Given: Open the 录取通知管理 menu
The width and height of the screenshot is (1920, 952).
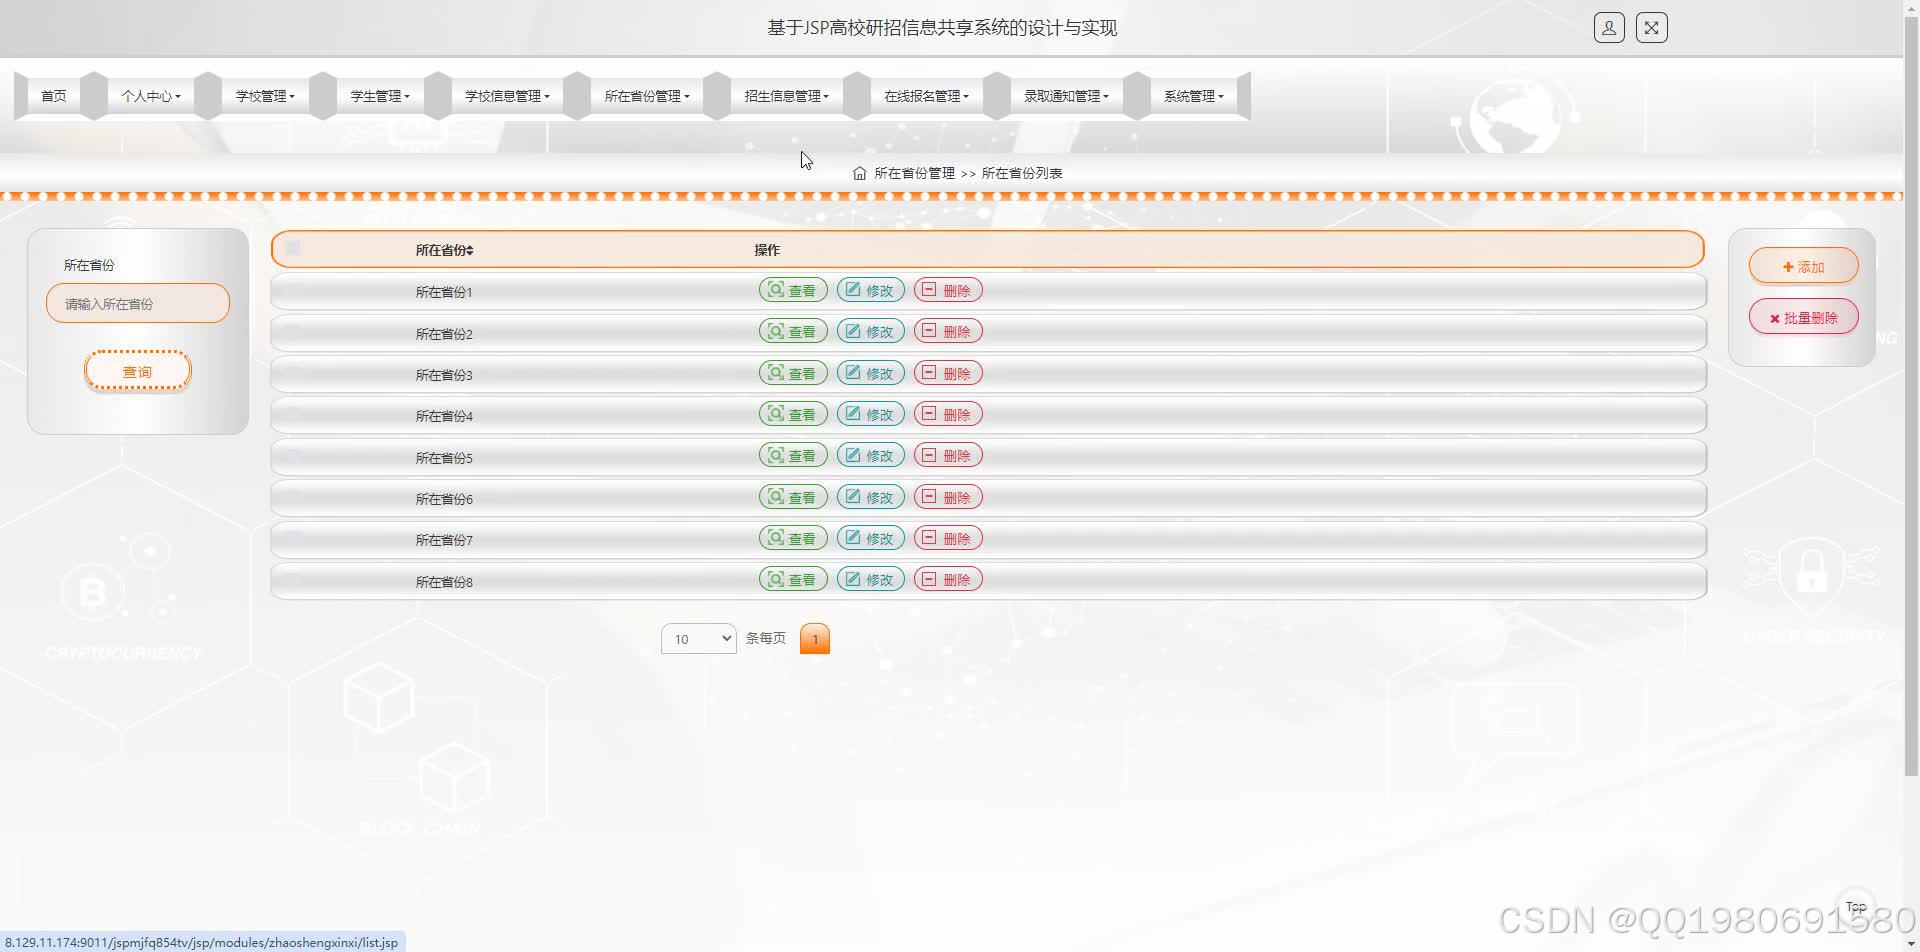Looking at the screenshot, I should point(1067,96).
